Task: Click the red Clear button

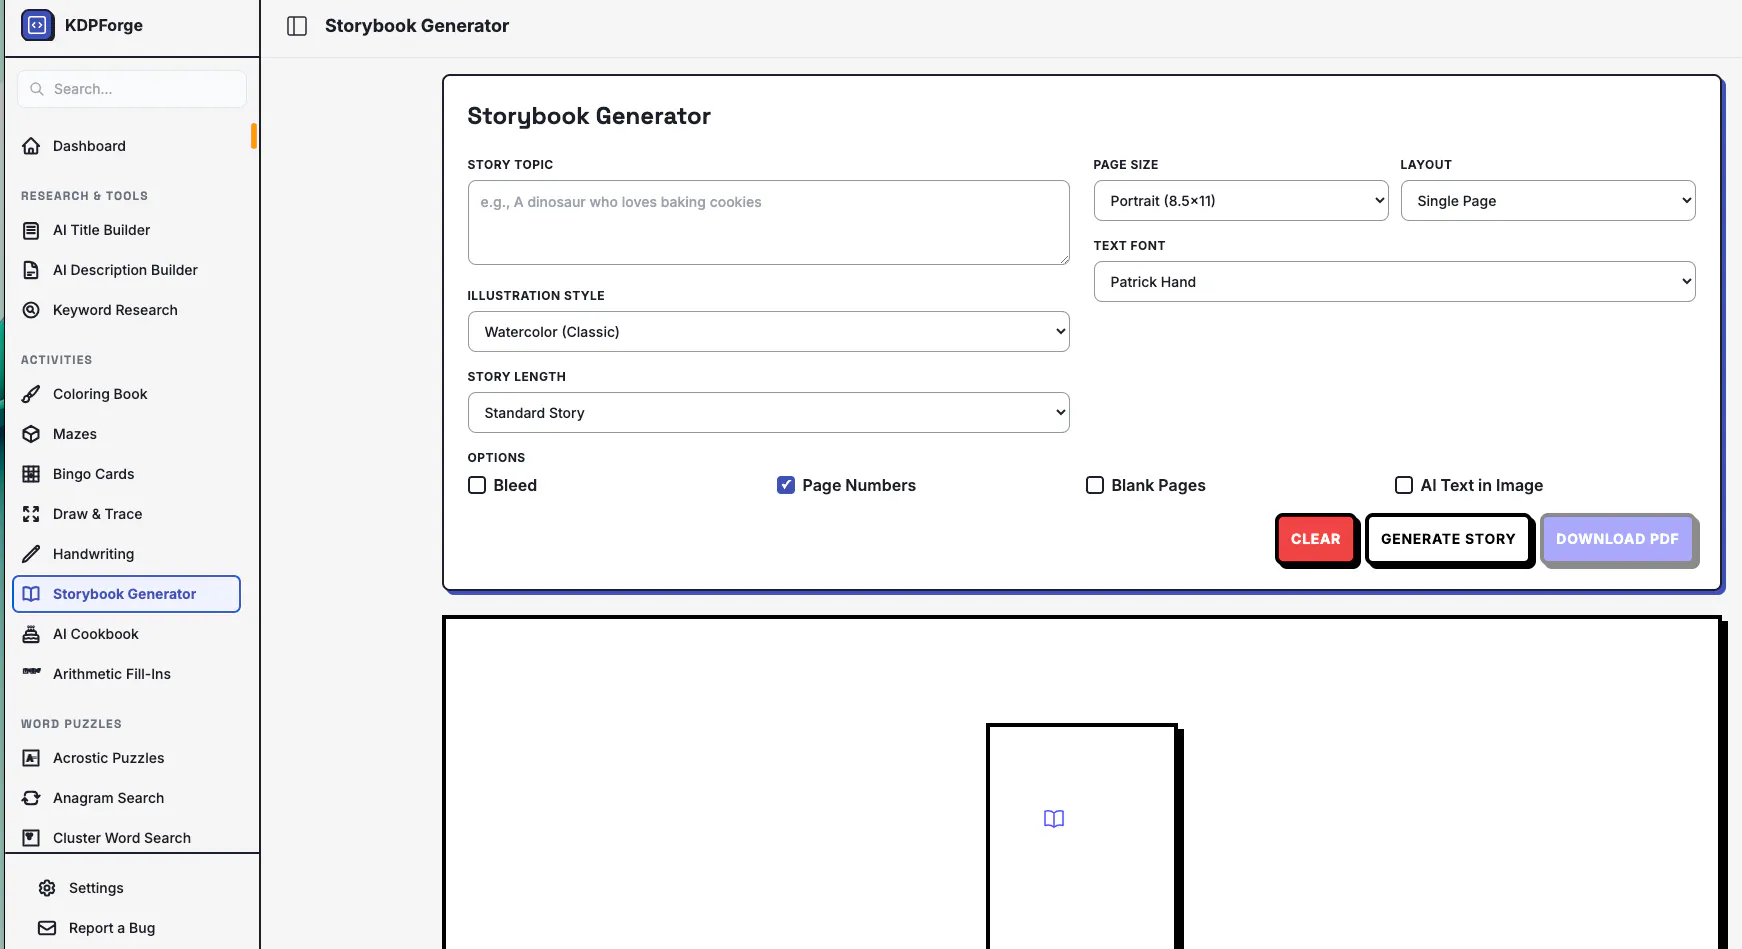Action: (1315, 539)
